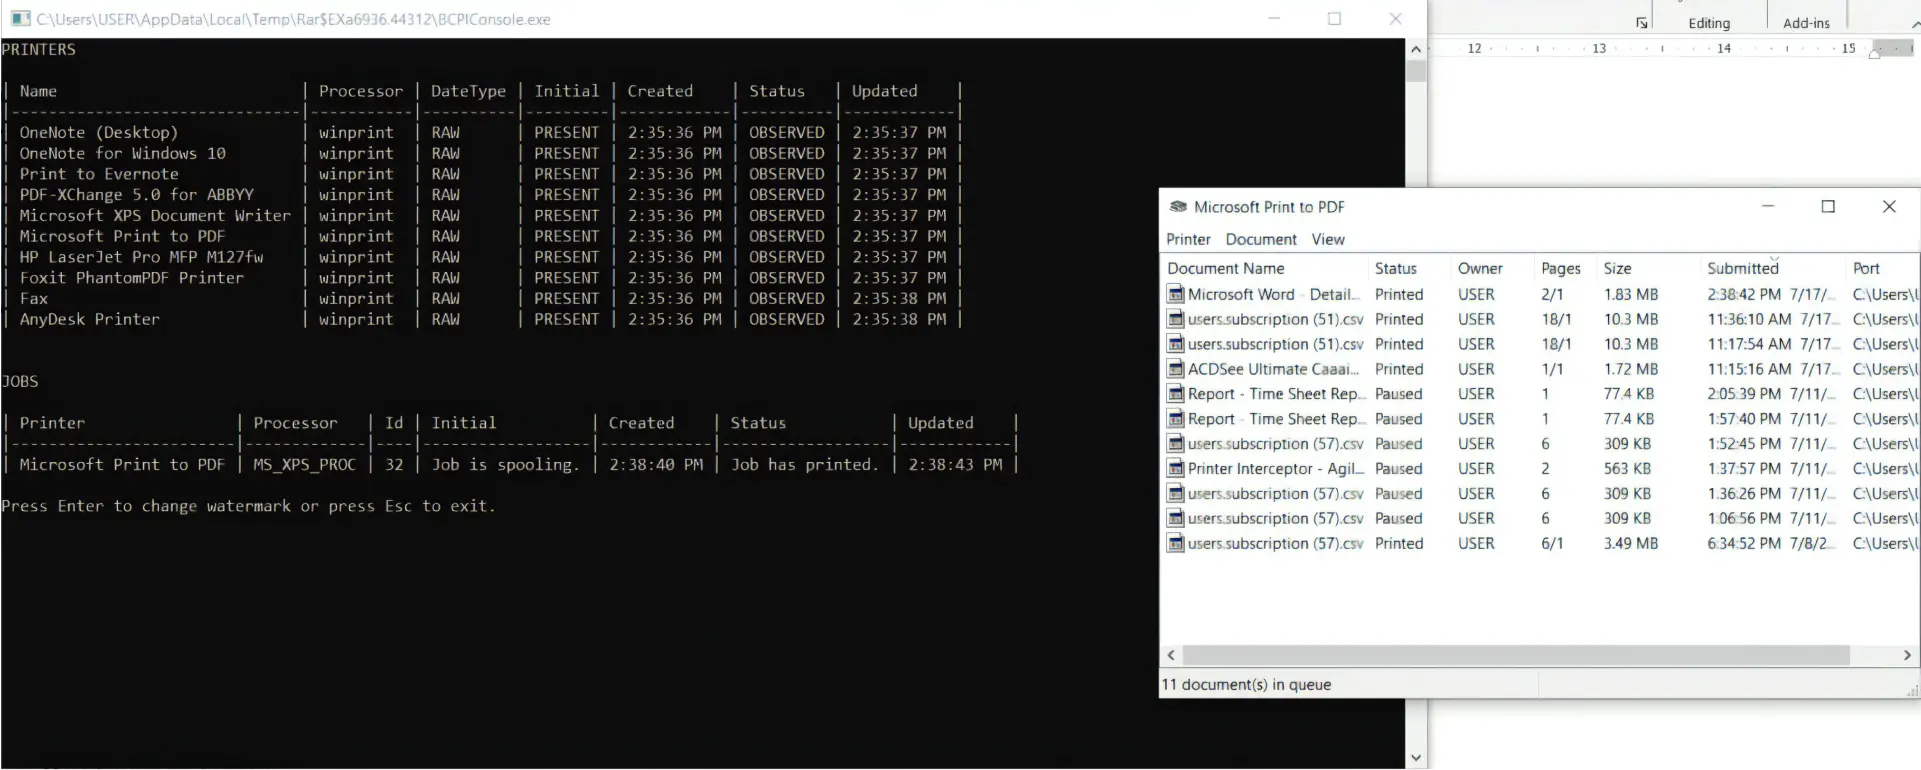Click submitted time "1:37:57 PM 7/11"
Image resolution: width=1921 pixels, height=770 pixels.
coord(1773,469)
